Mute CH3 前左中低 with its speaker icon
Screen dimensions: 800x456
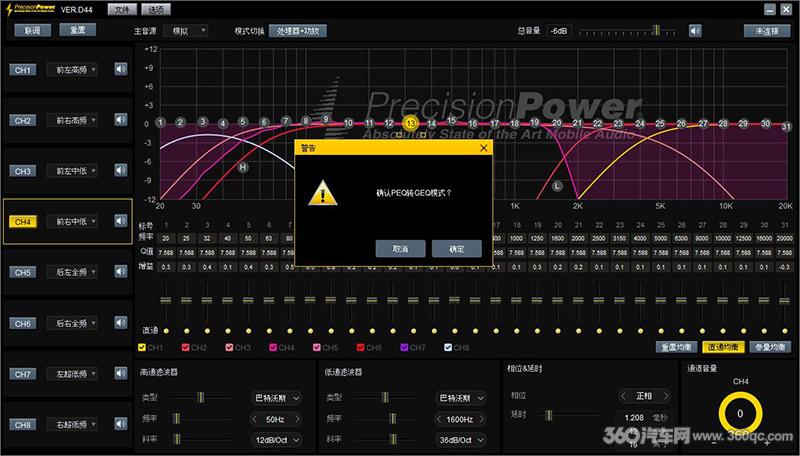click(120, 170)
